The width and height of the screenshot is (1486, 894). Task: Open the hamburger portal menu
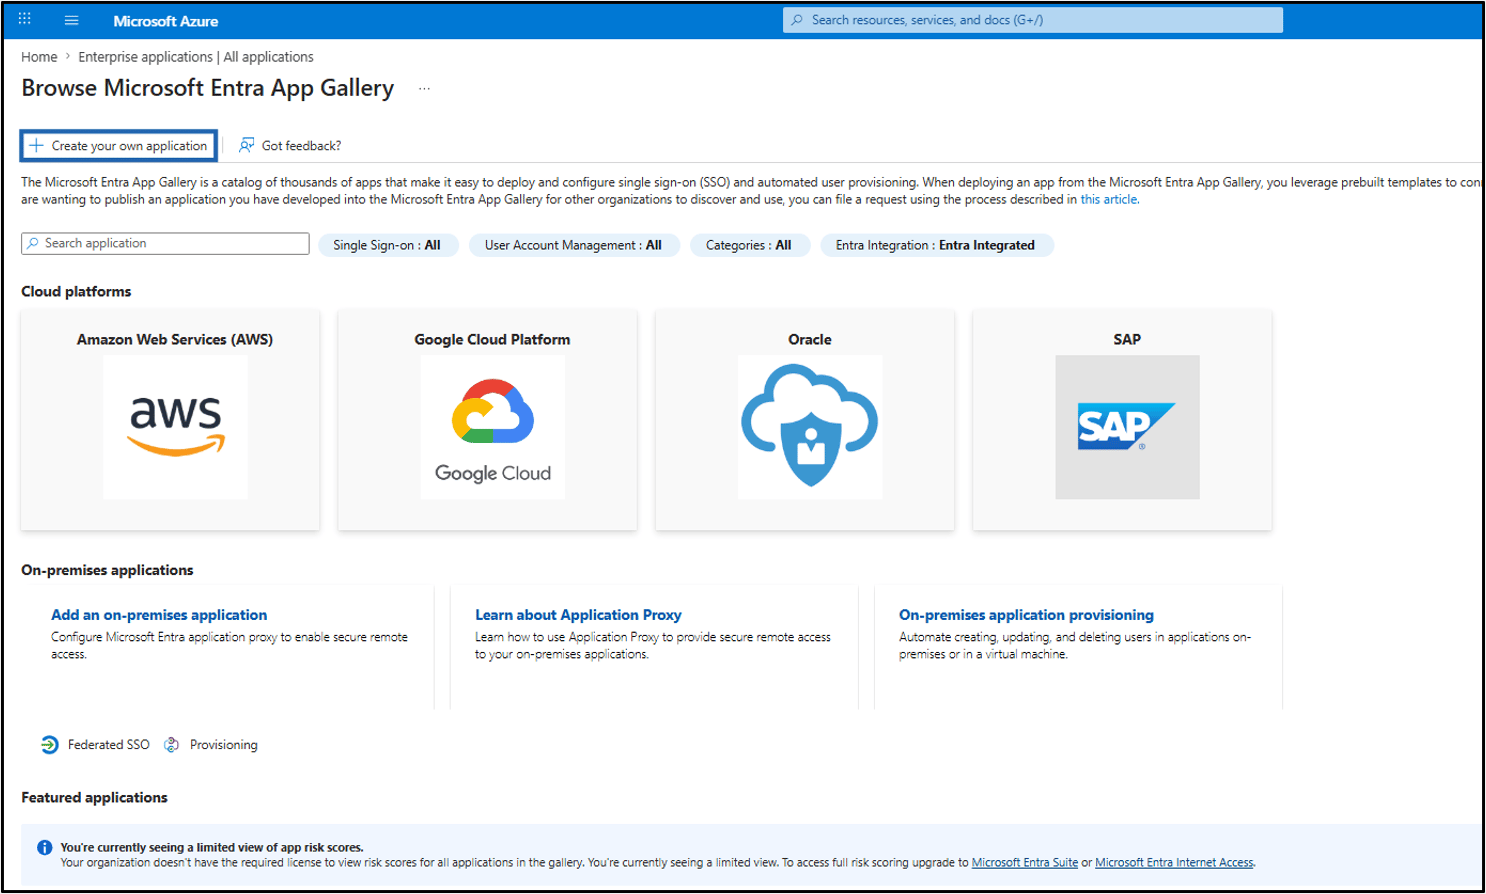pos(72,20)
